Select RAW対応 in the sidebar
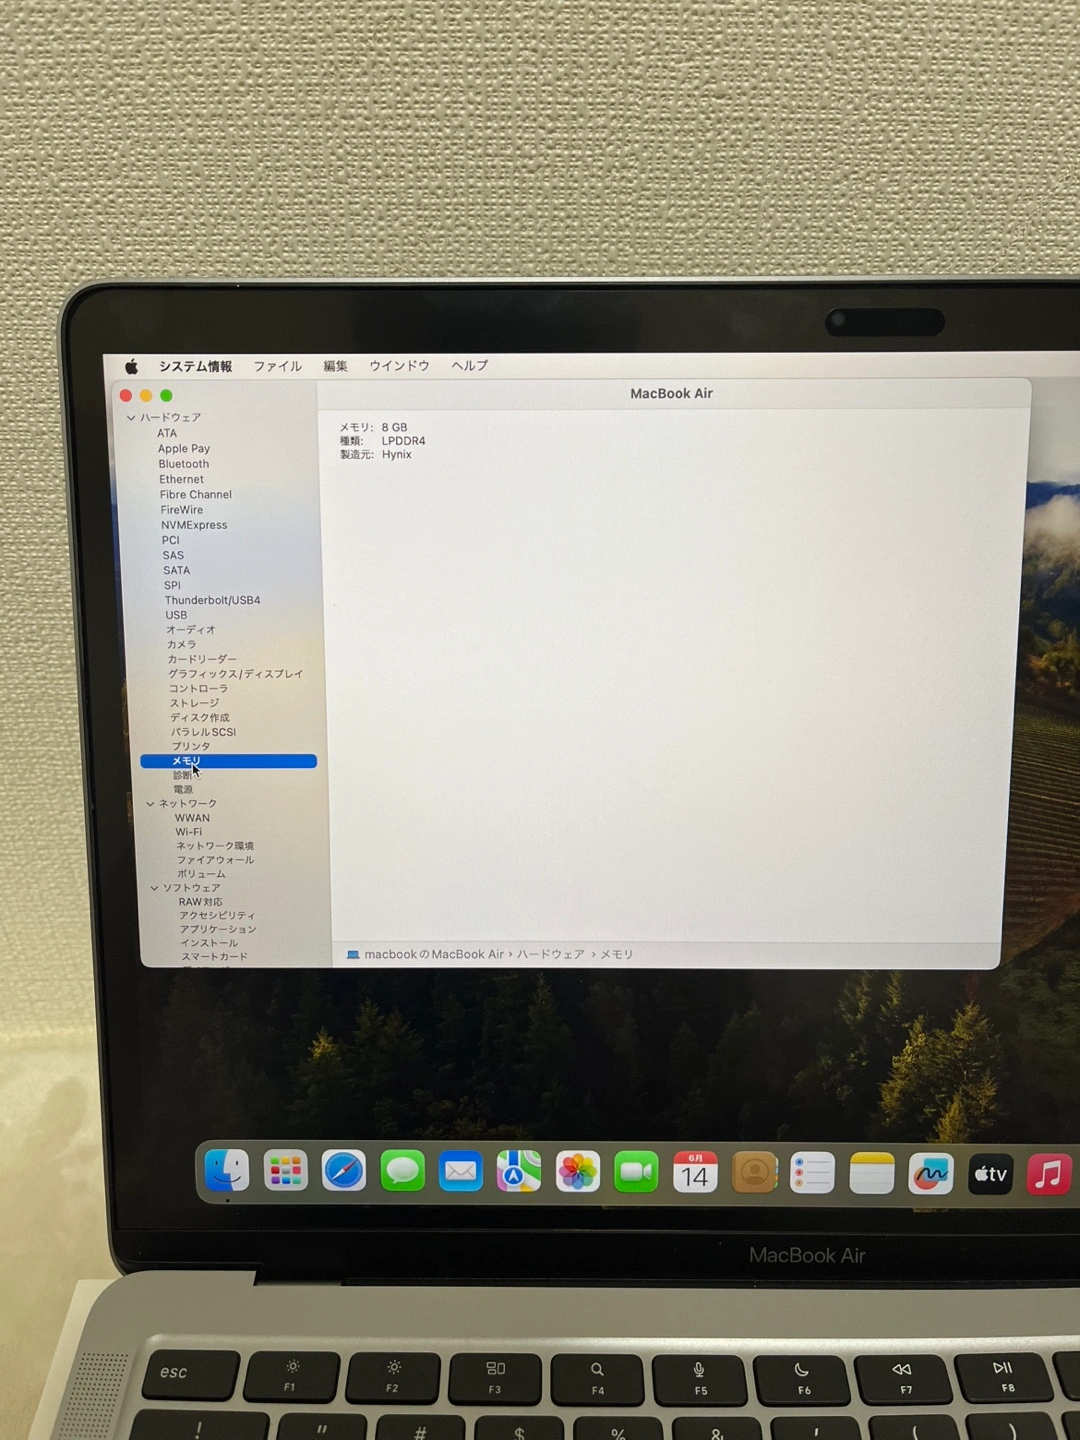Image resolution: width=1080 pixels, height=1440 pixels. [x=200, y=902]
